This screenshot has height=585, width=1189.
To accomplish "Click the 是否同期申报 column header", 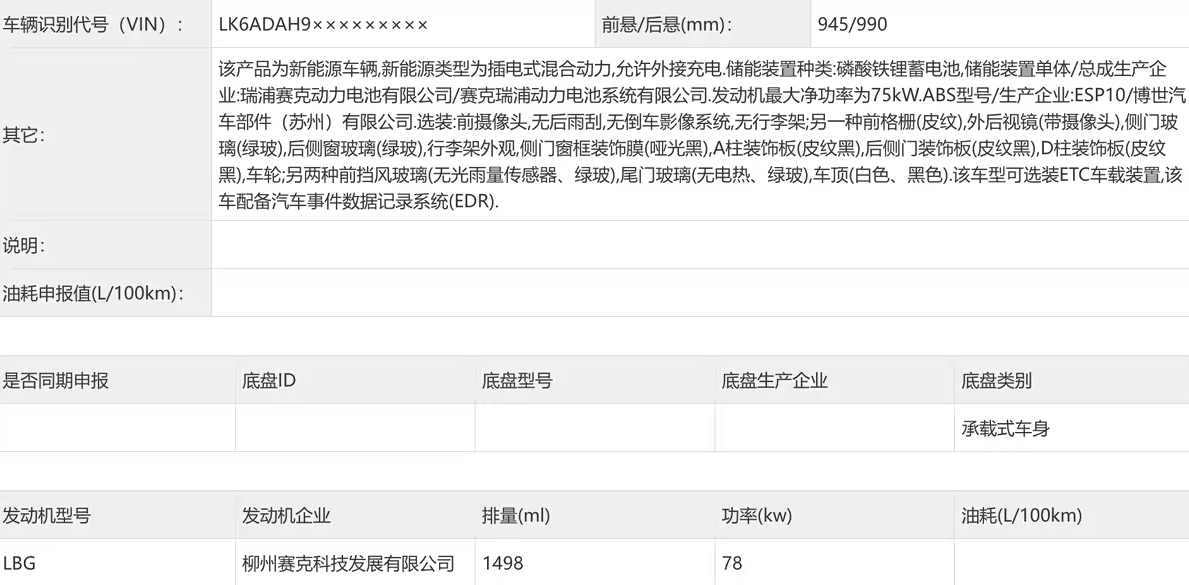I will [x=55, y=380].
